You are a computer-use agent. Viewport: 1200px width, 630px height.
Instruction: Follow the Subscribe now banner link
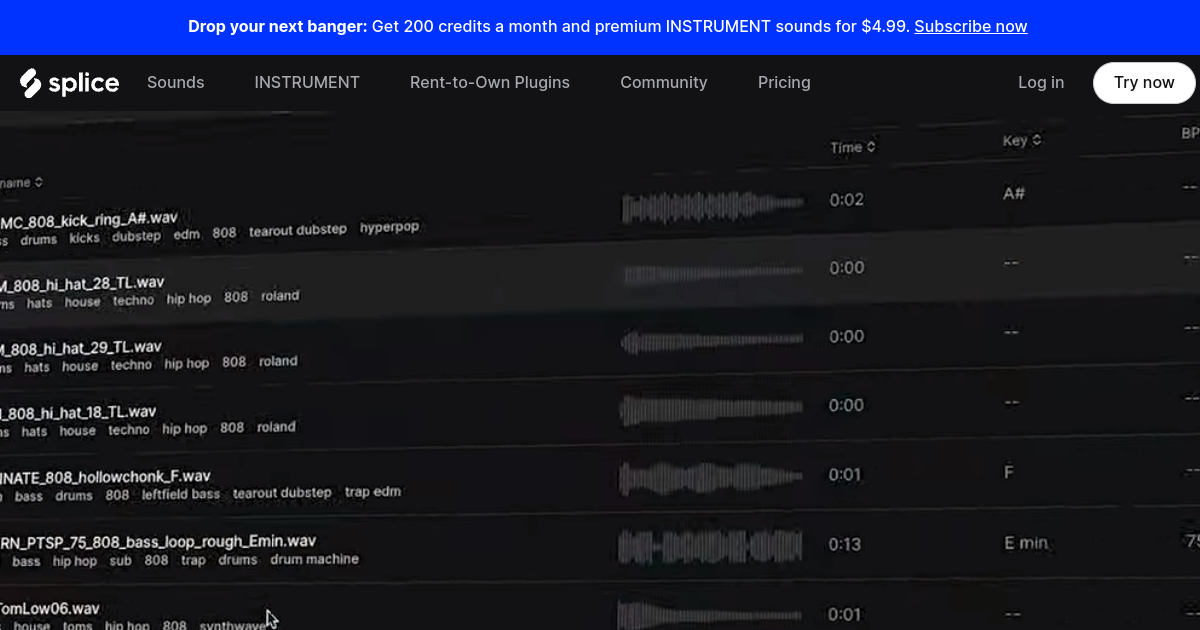[x=971, y=27]
